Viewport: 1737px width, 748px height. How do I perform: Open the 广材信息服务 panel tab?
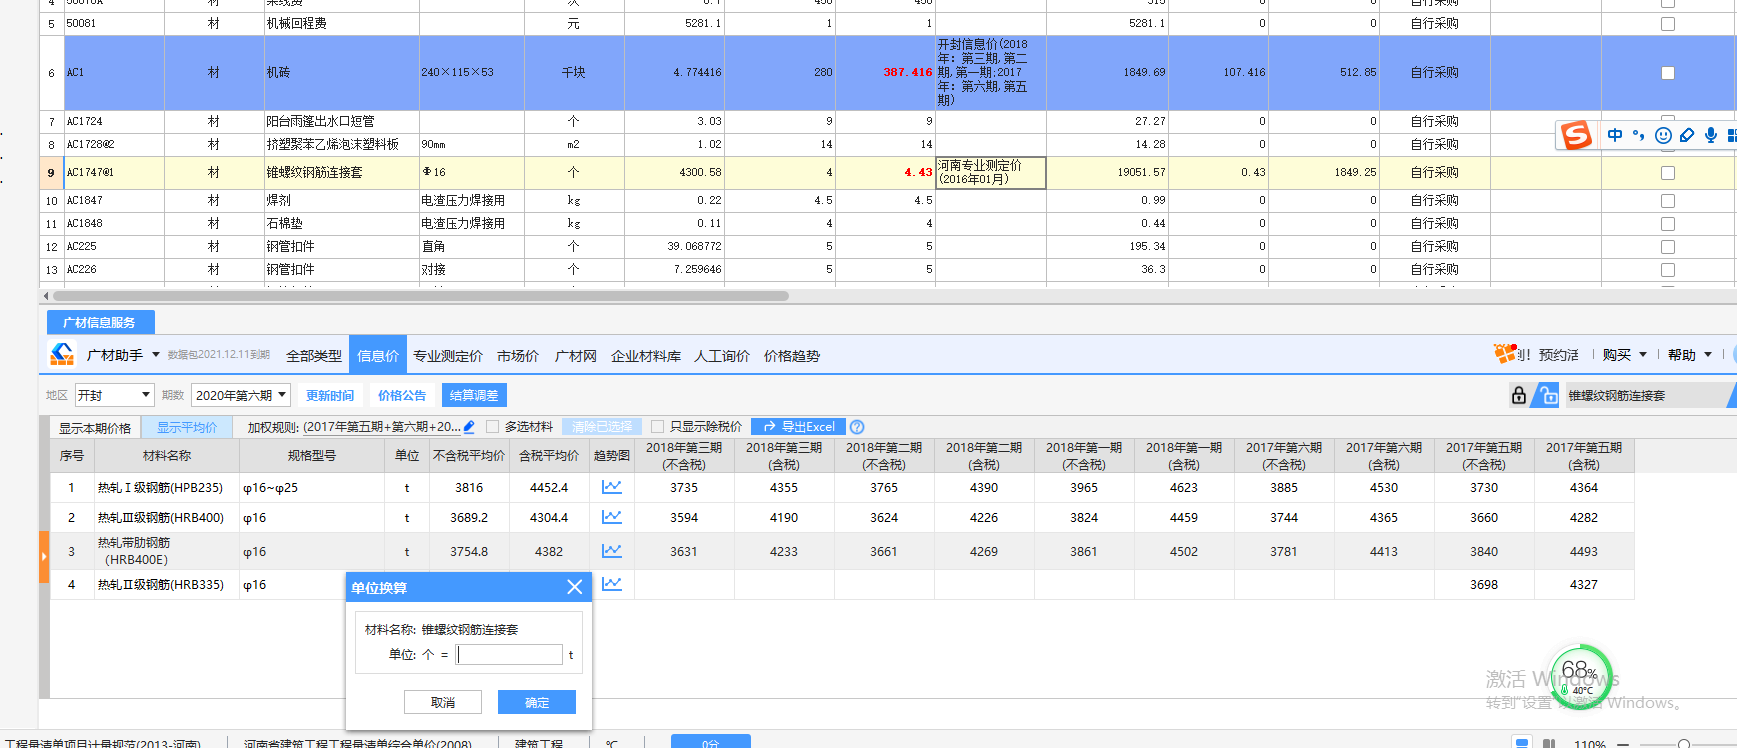(100, 322)
